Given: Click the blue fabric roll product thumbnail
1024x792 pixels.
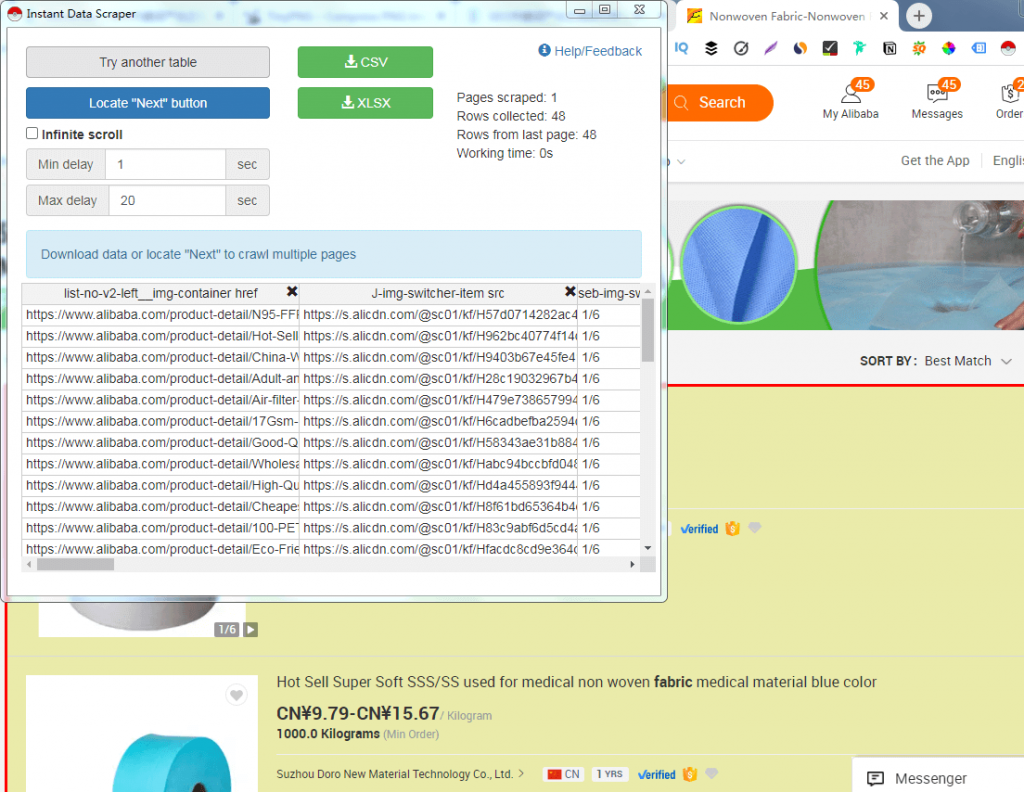Looking at the screenshot, I should (142, 734).
